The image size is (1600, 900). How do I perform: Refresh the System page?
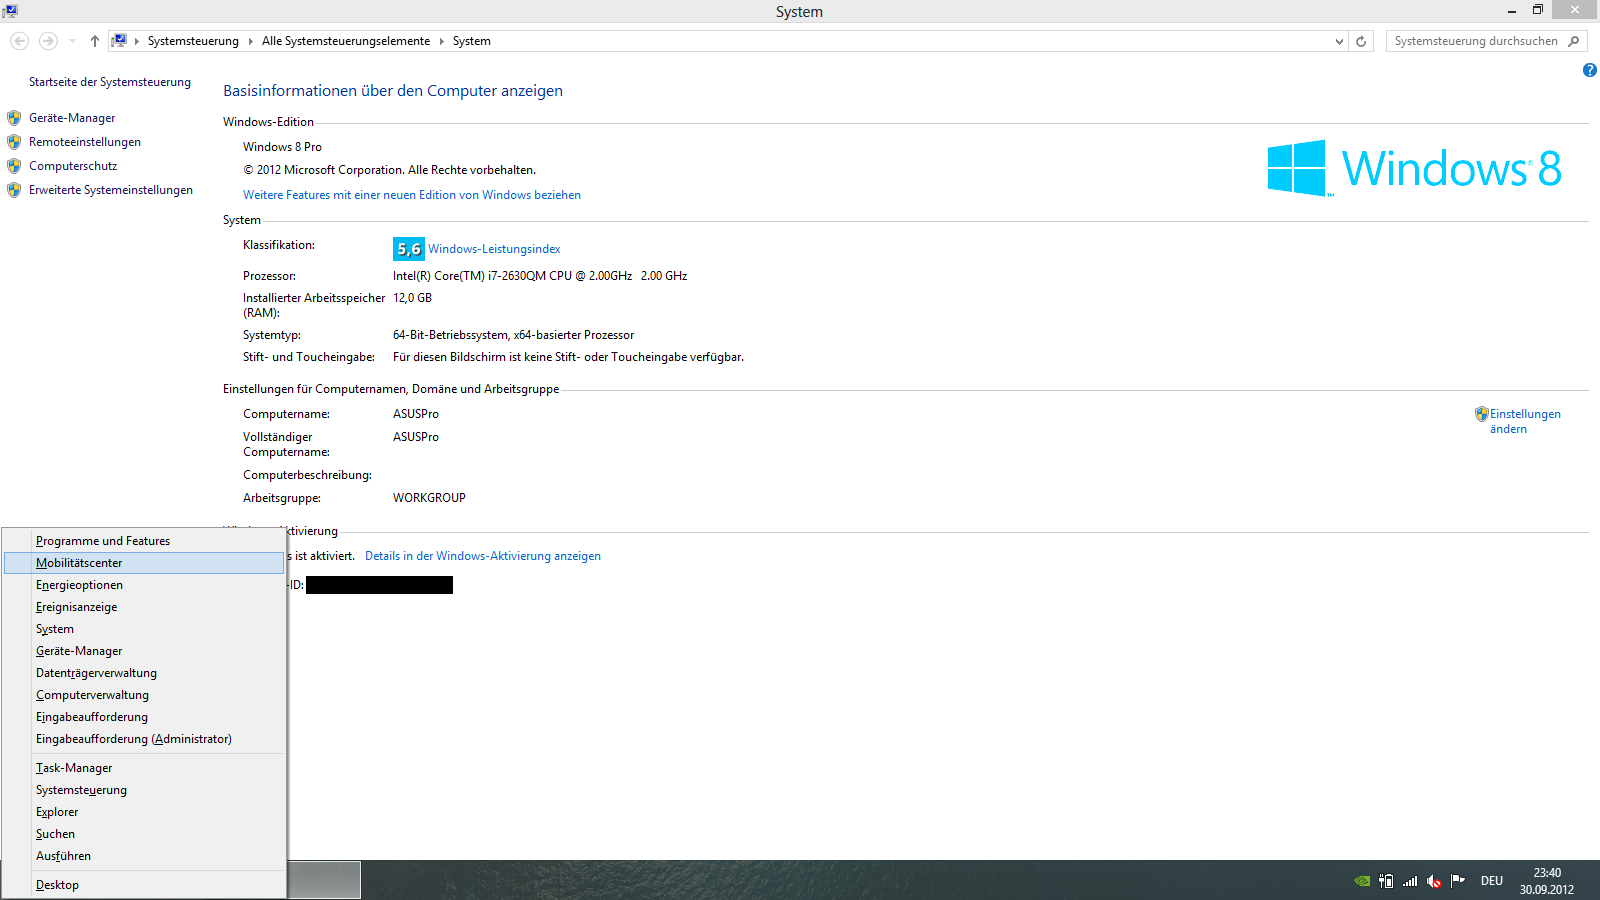click(1361, 41)
